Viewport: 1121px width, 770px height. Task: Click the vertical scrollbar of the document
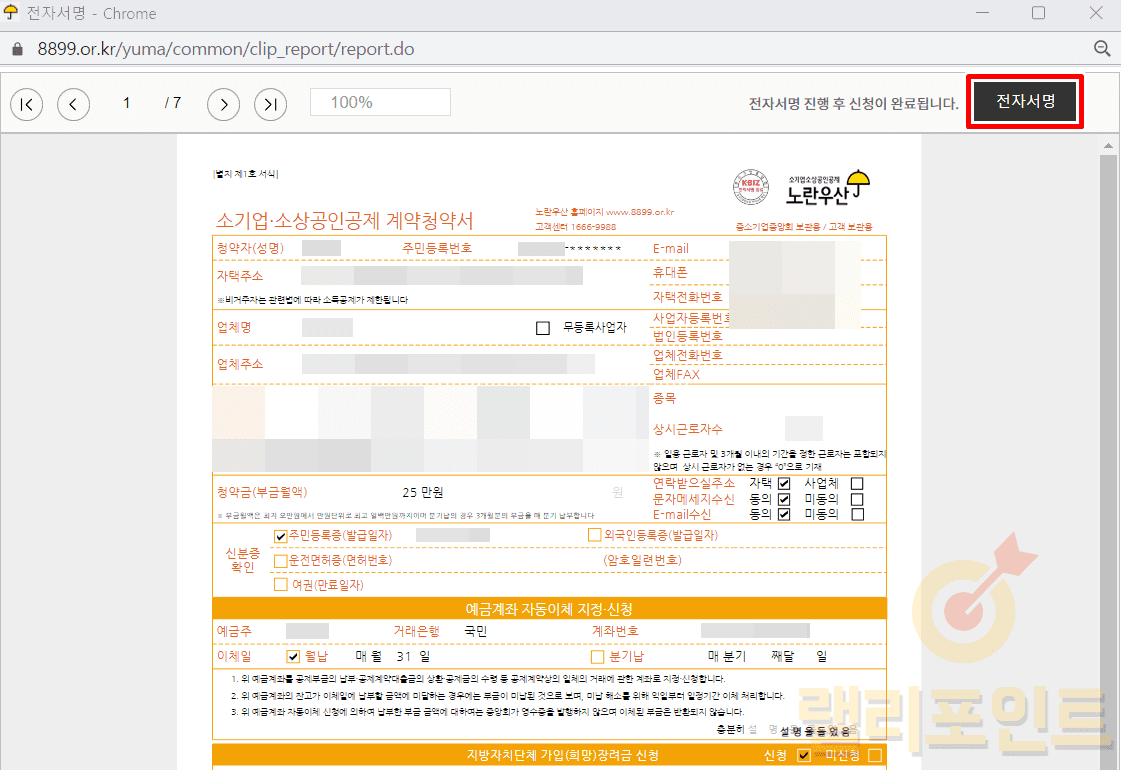click(1109, 450)
